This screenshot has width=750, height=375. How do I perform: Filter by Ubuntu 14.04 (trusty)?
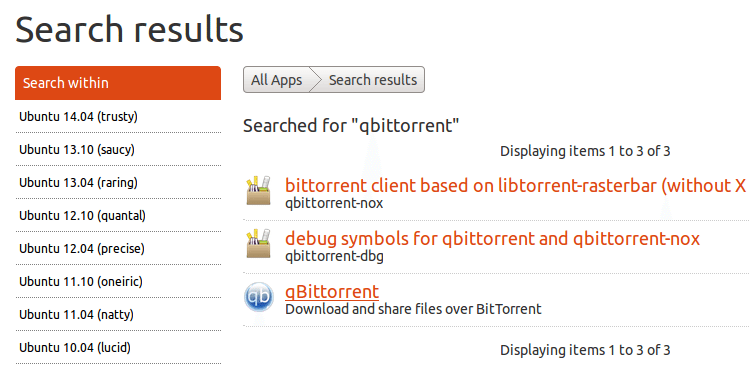(x=118, y=116)
